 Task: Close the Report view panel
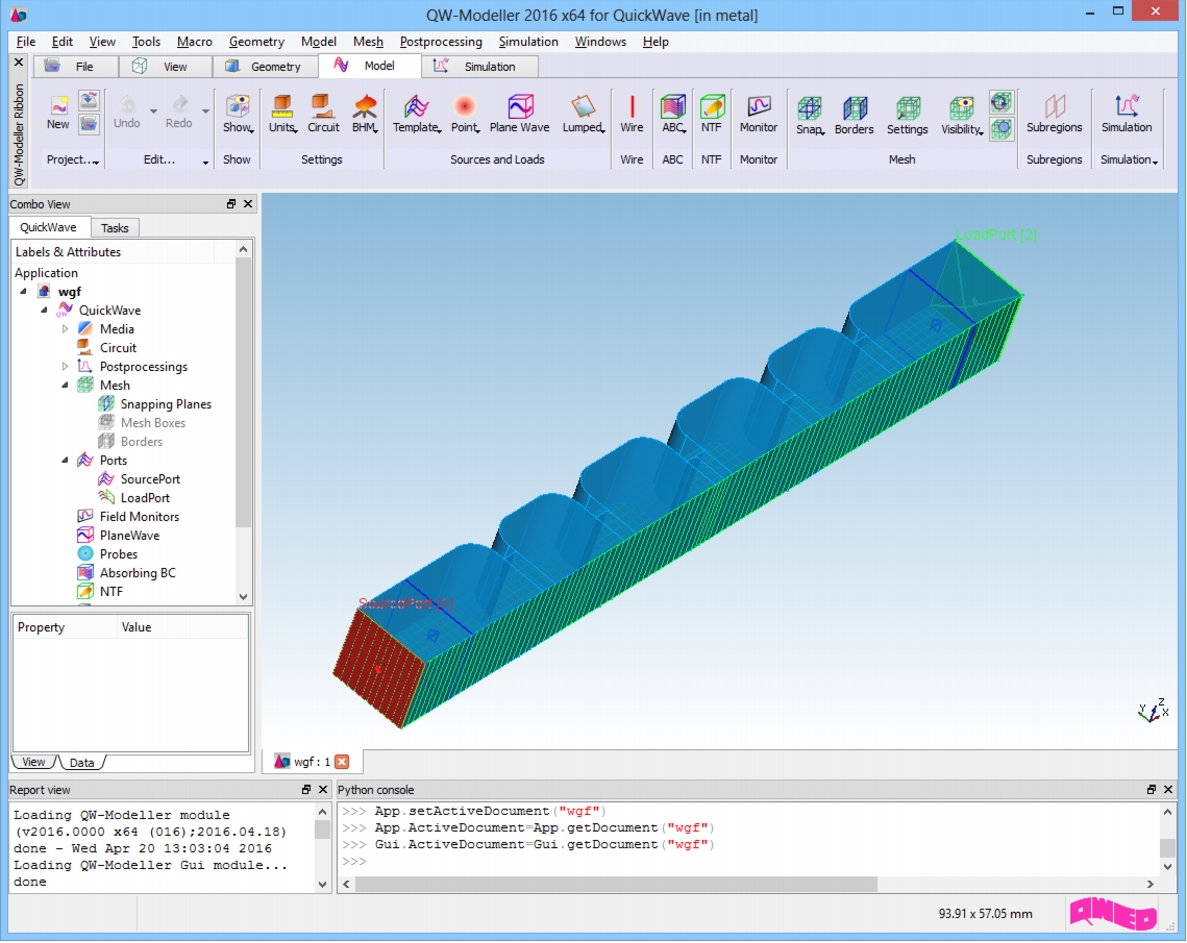click(322, 789)
